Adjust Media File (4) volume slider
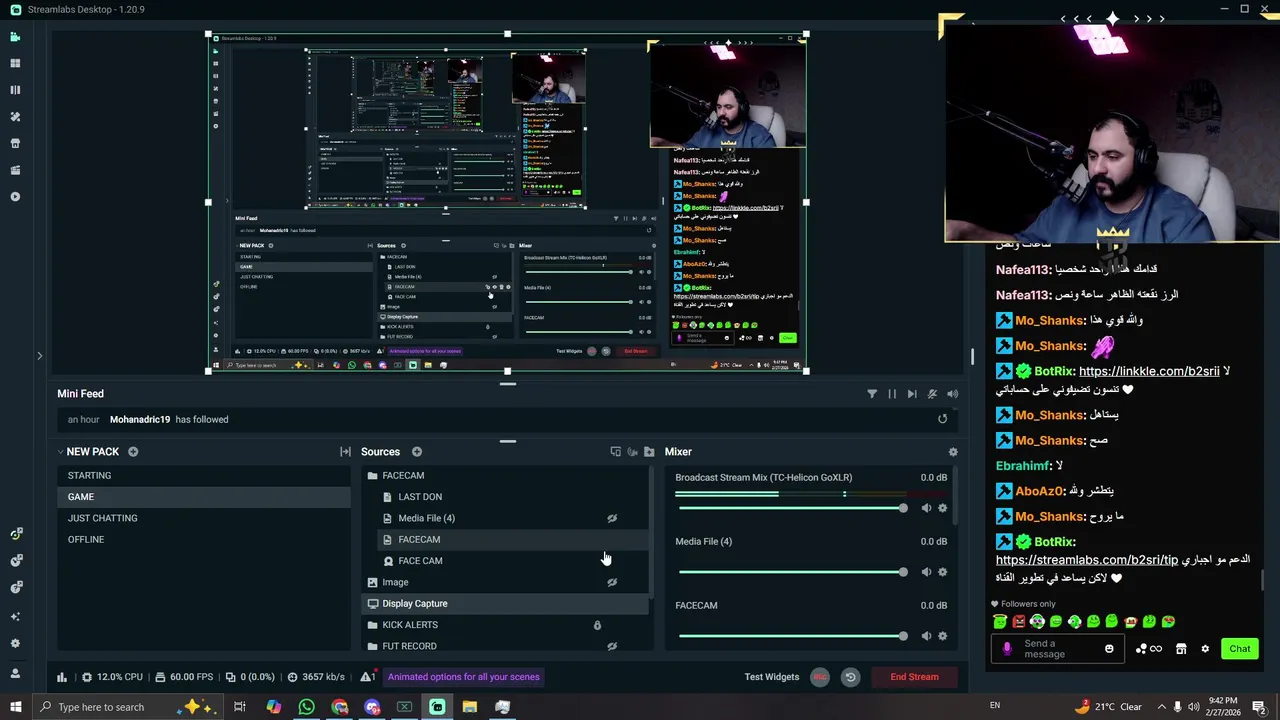The width and height of the screenshot is (1280, 720). coord(791,572)
